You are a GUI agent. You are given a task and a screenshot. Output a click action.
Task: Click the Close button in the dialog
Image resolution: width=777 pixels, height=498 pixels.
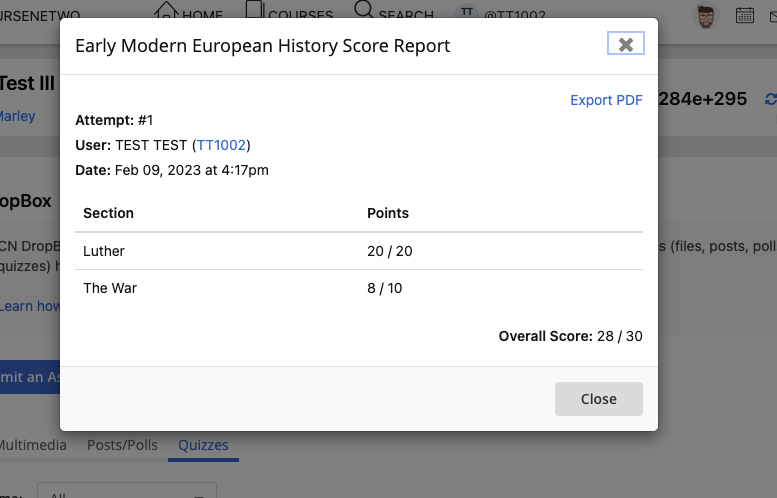tap(599, 399)
